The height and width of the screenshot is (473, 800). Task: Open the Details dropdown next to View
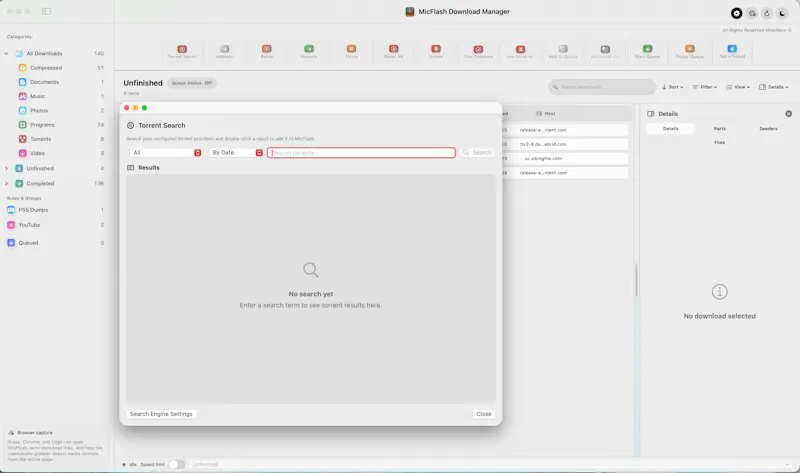773,87
